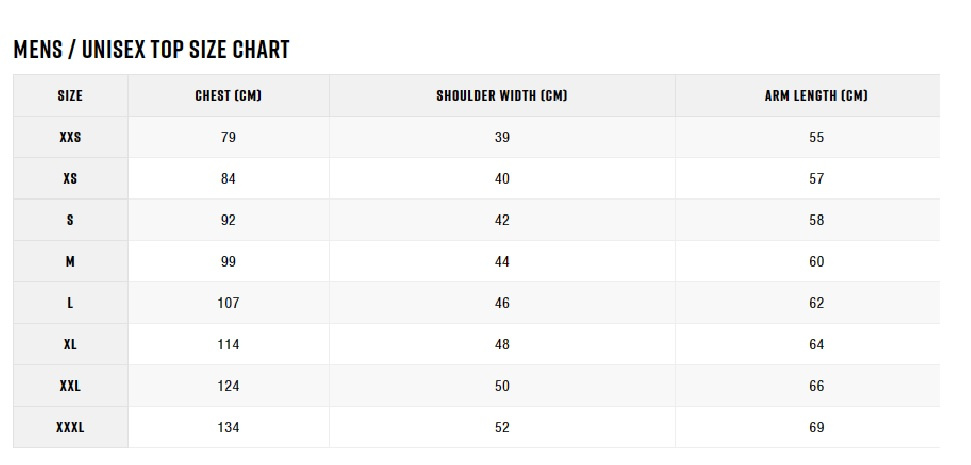Select the XXL size row label
Image resolution: width=971 pixels, height=465 pixels.
coord(70,386)
